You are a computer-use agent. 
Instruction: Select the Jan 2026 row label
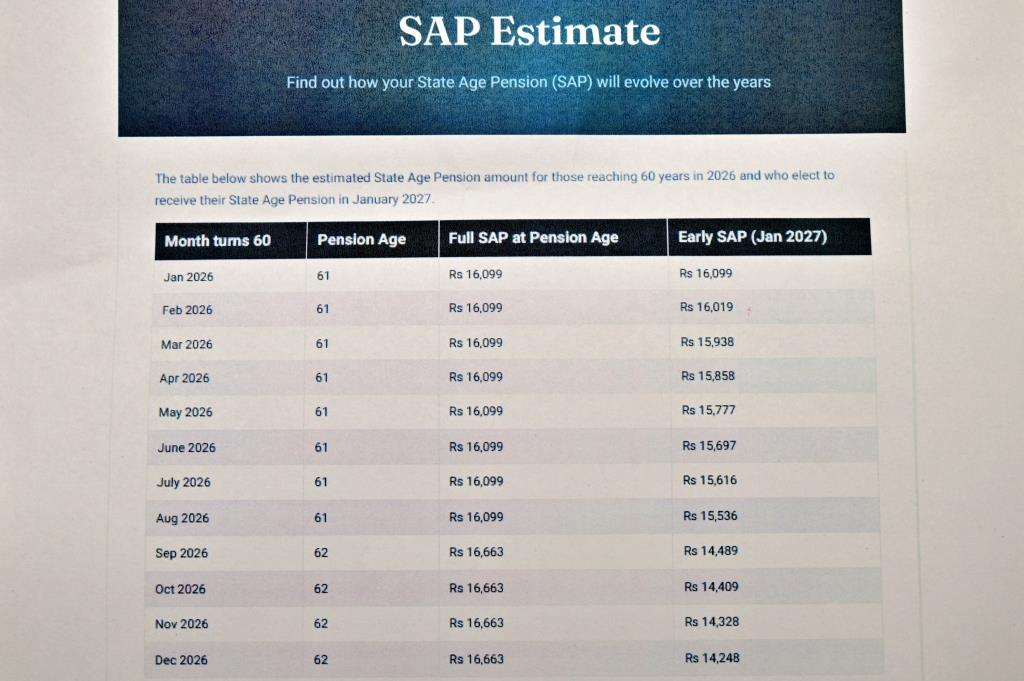click(x=188, y=277)
